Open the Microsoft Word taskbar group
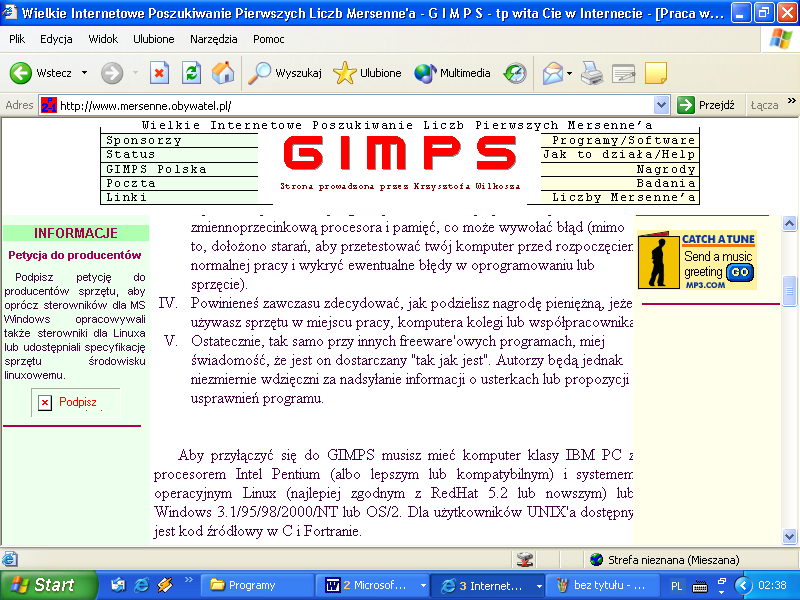This screenshot has width=800, height=600. [371, 585]
